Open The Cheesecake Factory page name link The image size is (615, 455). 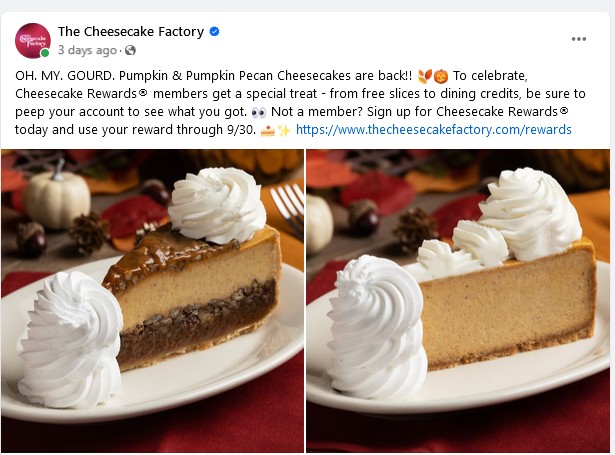tap(131, 31)
